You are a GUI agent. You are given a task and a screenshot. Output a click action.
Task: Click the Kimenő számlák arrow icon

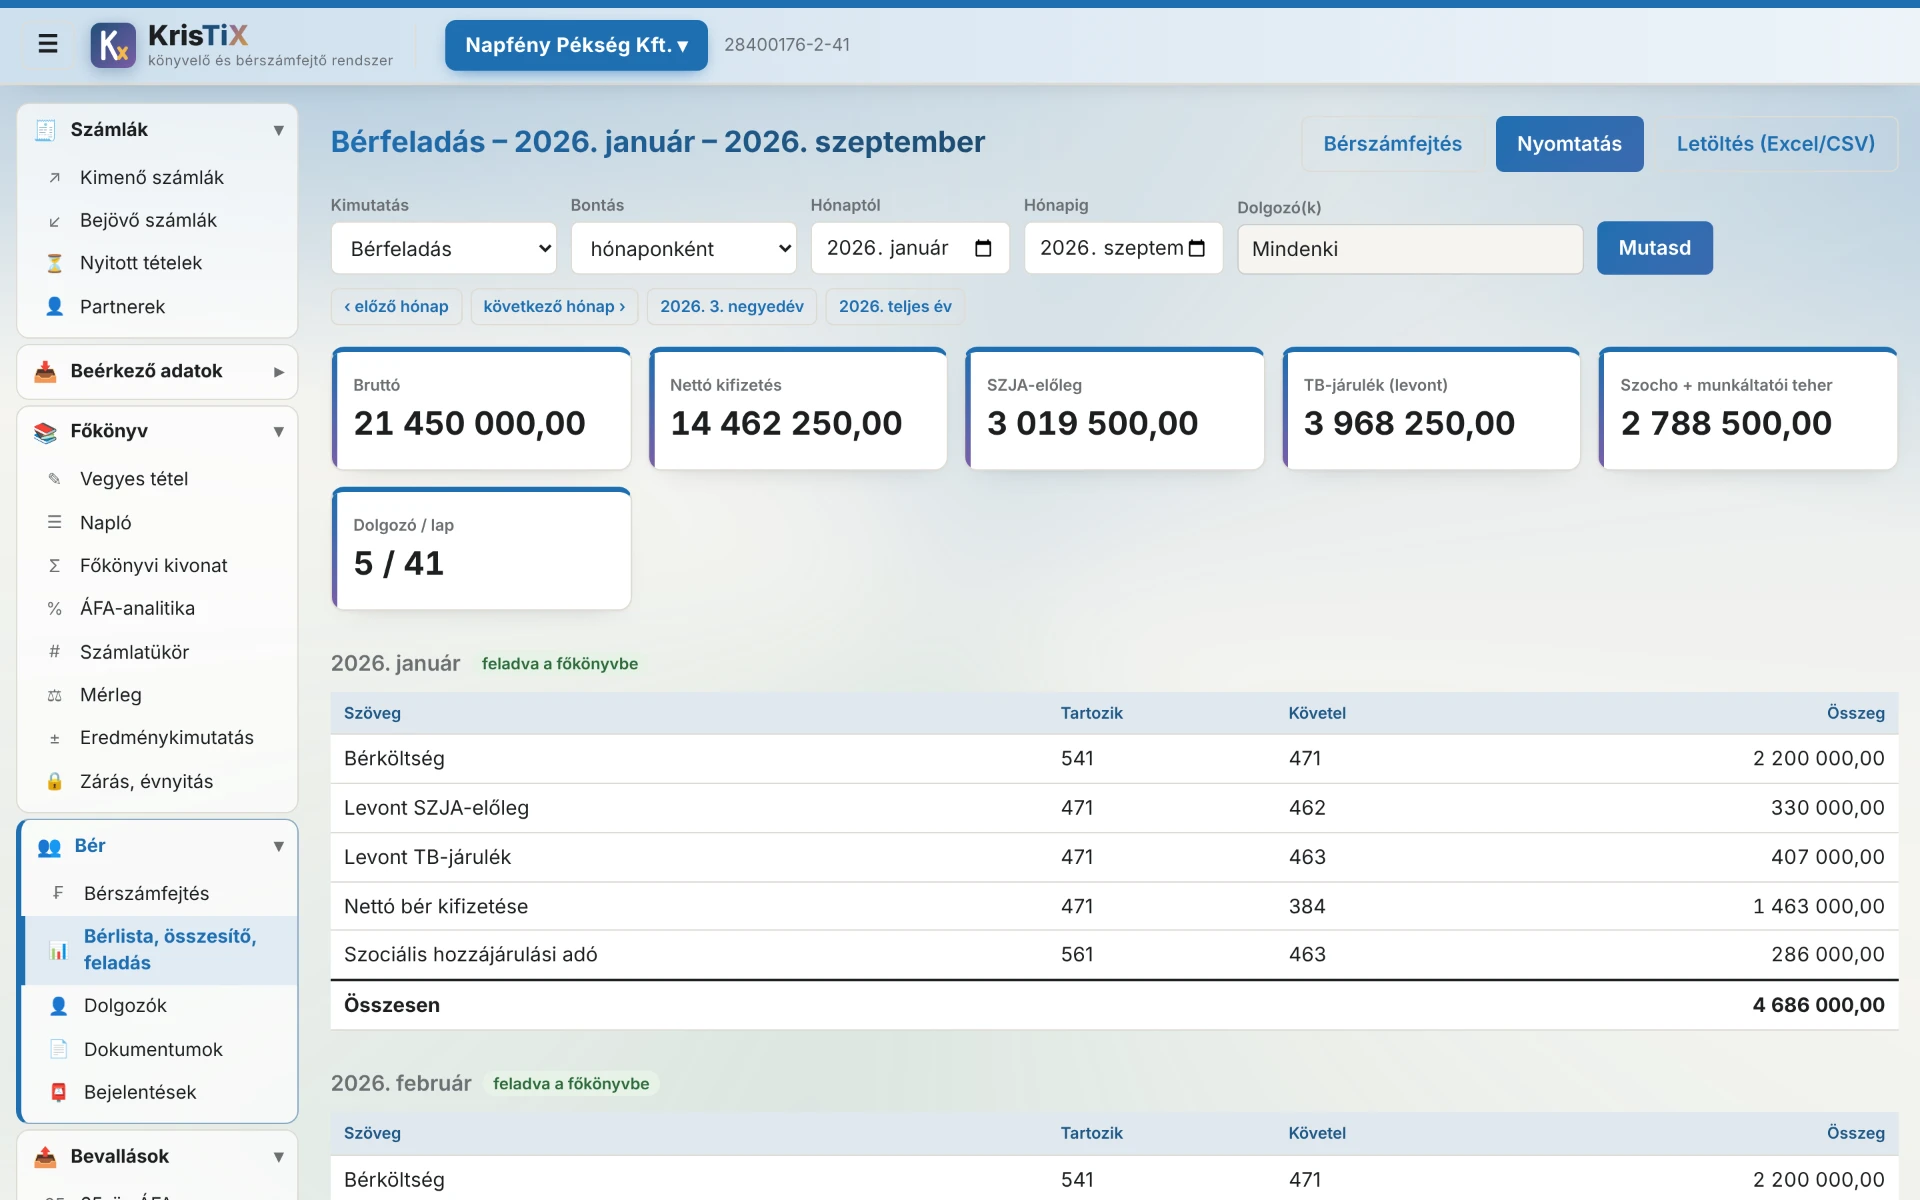point(55,178)
